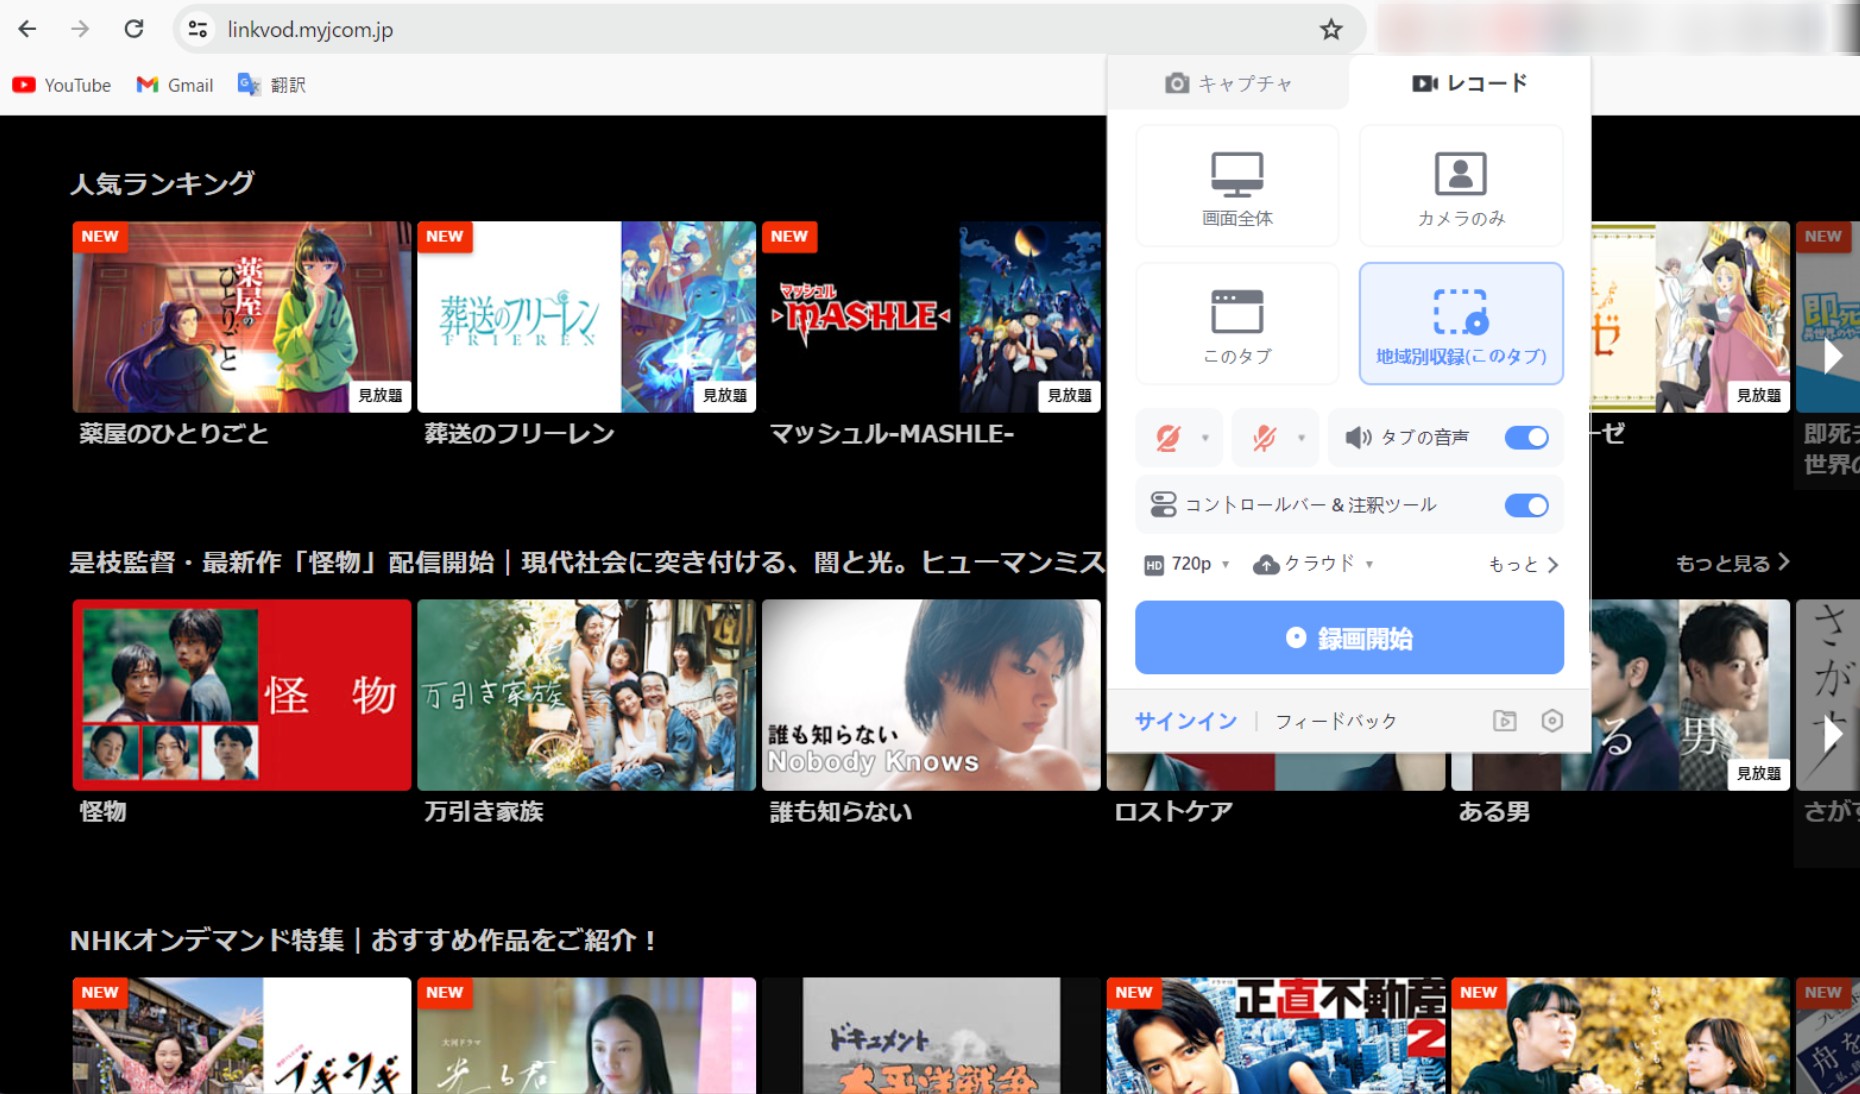Image resolution: width=1860 pixels, height=1094 pixels.
Task: Open the 誰も知らない Nobody Knows thumbnail
Action: tap(931, 695)
